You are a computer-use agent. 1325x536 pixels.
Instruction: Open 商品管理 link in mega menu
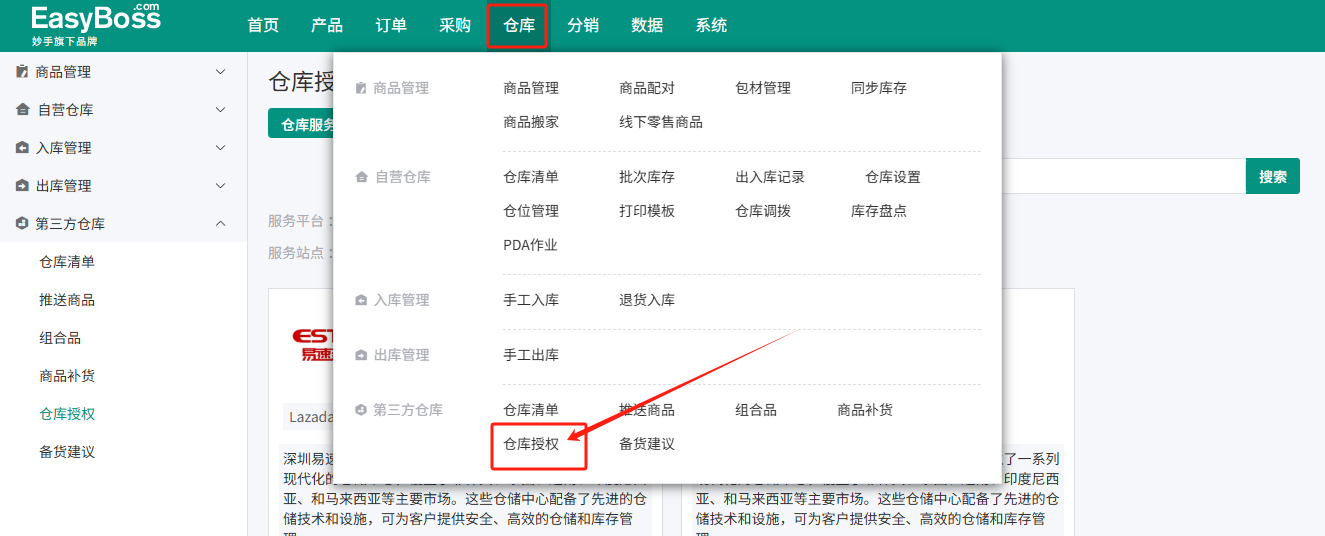531,88
